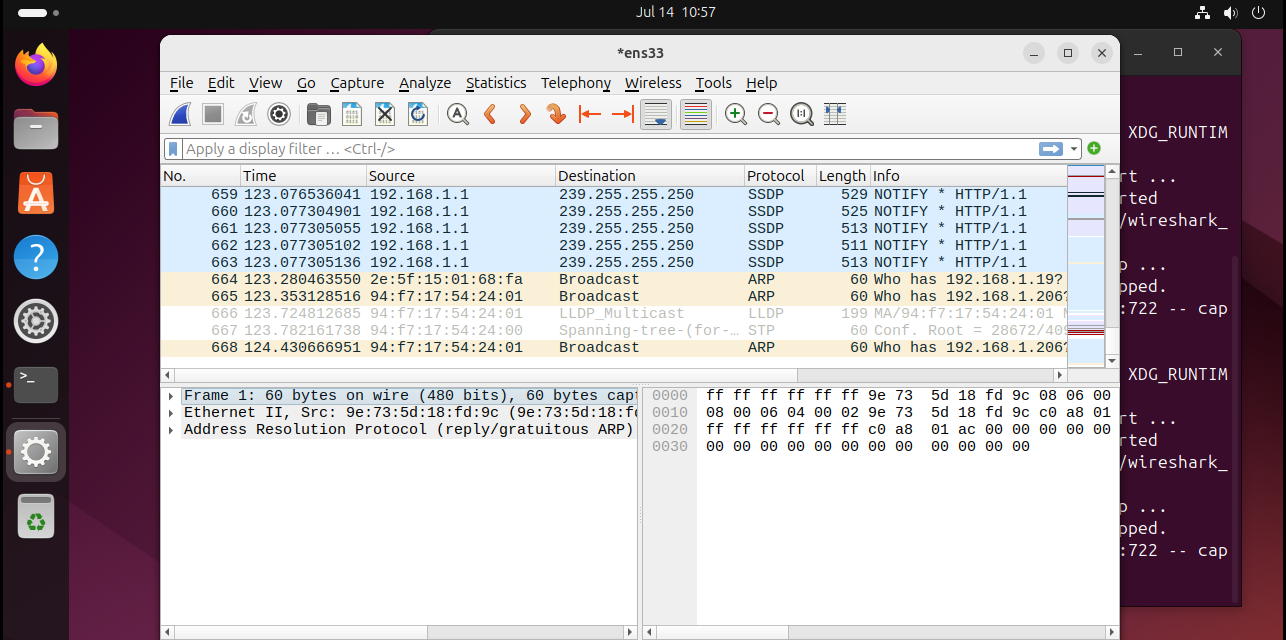Select packet number 659
This screenshot has height=640, width=1286.
click(614, 195)
